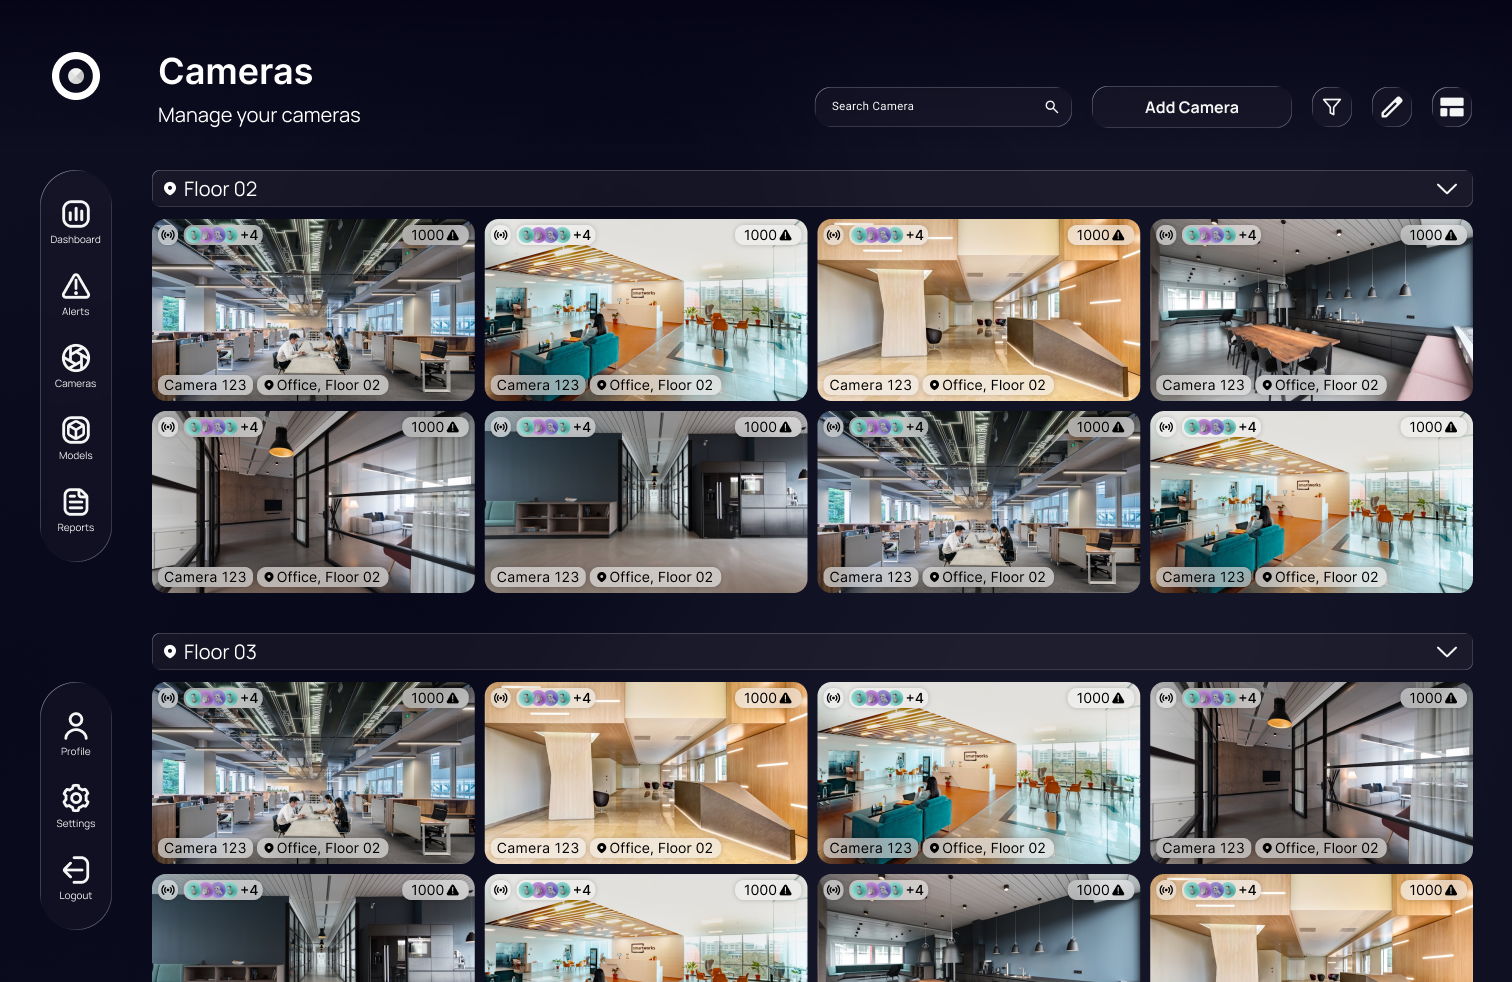The width and height of the screenshot is (1512, 982).
Task: Select the Cameras section in the sidebar
Action: coord(75,358)
